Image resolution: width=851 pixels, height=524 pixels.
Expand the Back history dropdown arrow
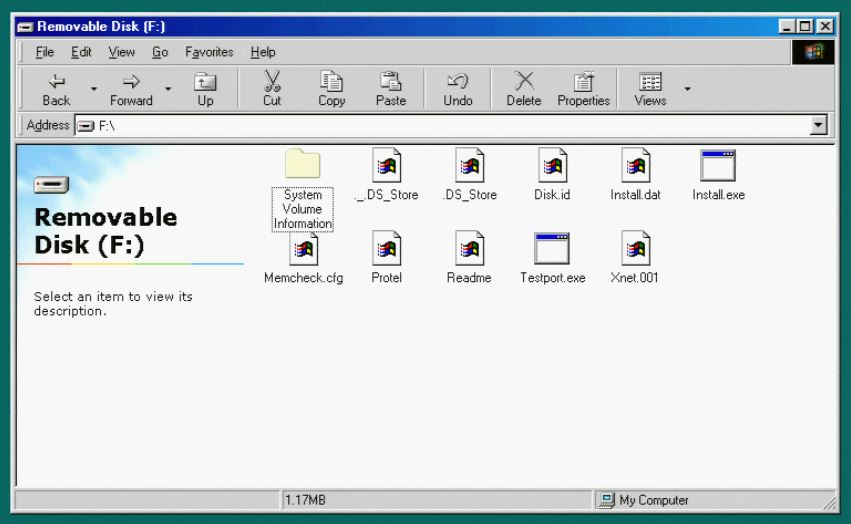coord(94,90)
